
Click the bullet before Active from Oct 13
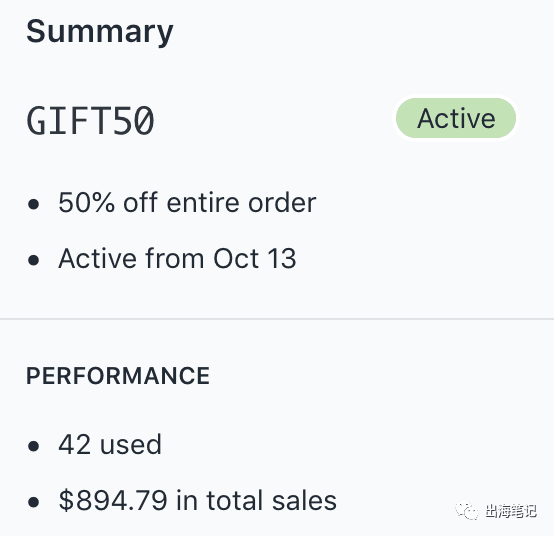tap(34, 260)
